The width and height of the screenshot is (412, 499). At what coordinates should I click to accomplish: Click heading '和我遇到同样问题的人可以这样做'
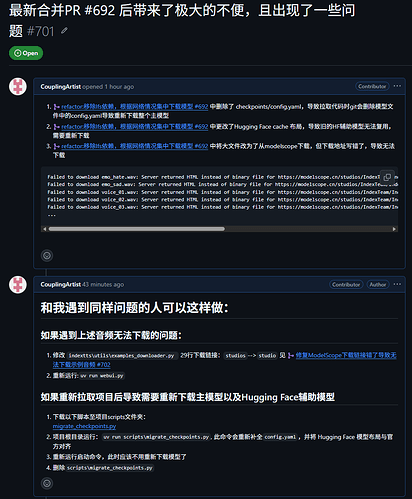(x=135, y=308)
